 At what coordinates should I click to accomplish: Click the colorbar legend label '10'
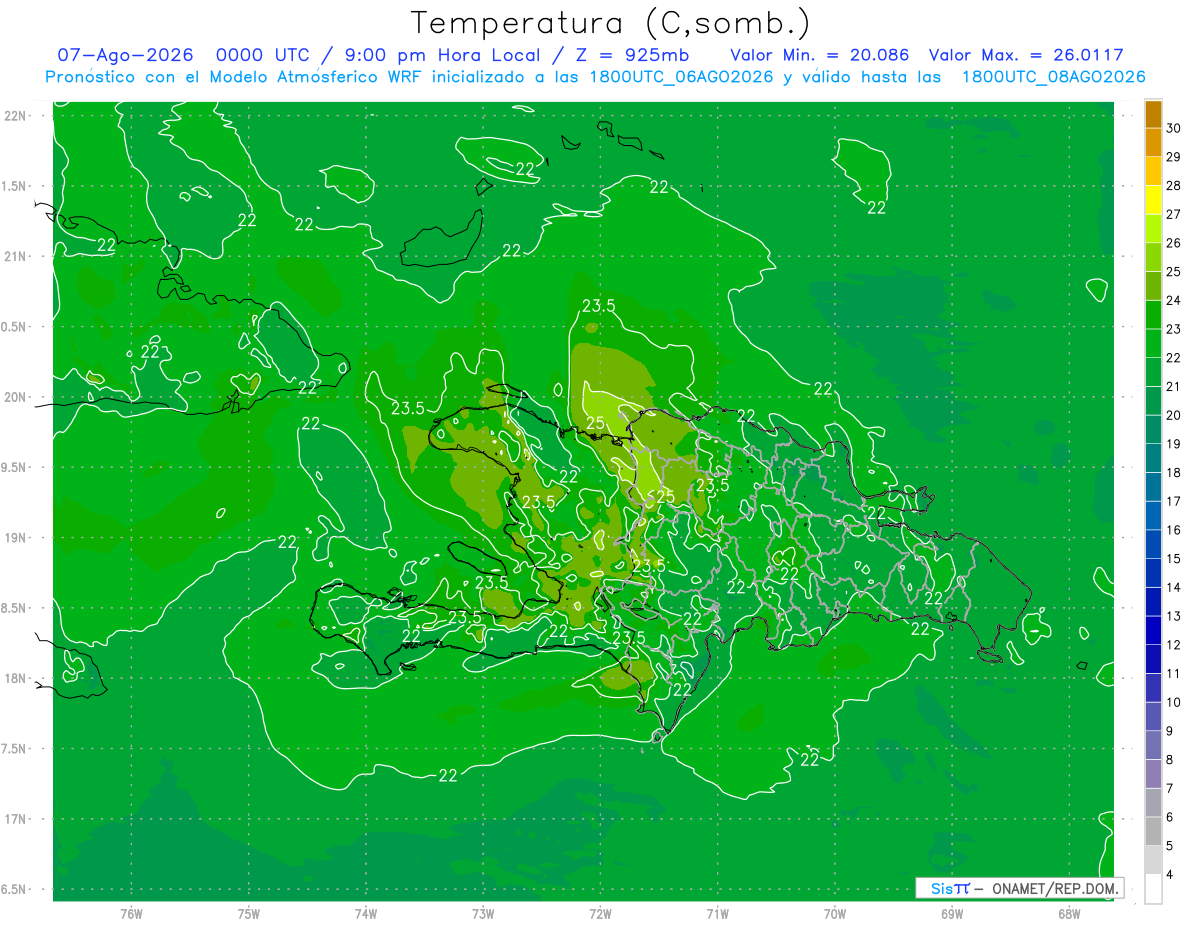coord(1174,702)
